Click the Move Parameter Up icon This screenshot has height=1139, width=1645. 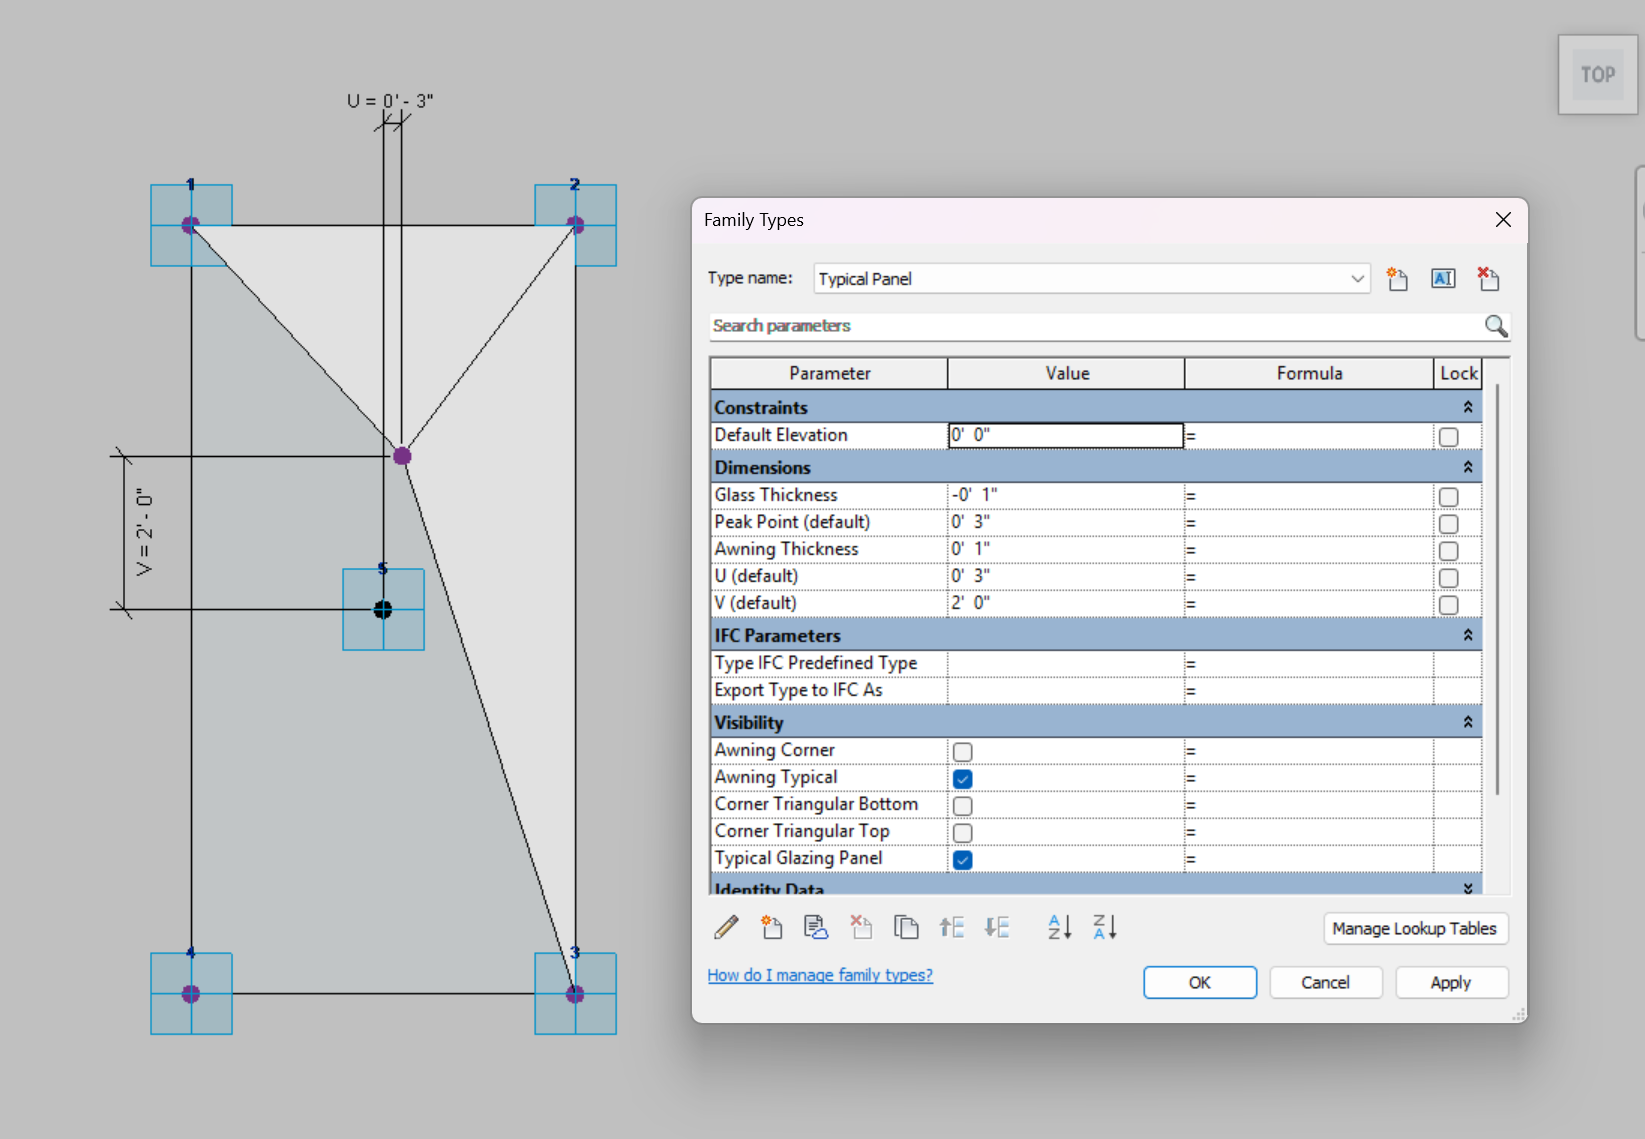click(951, 928)
